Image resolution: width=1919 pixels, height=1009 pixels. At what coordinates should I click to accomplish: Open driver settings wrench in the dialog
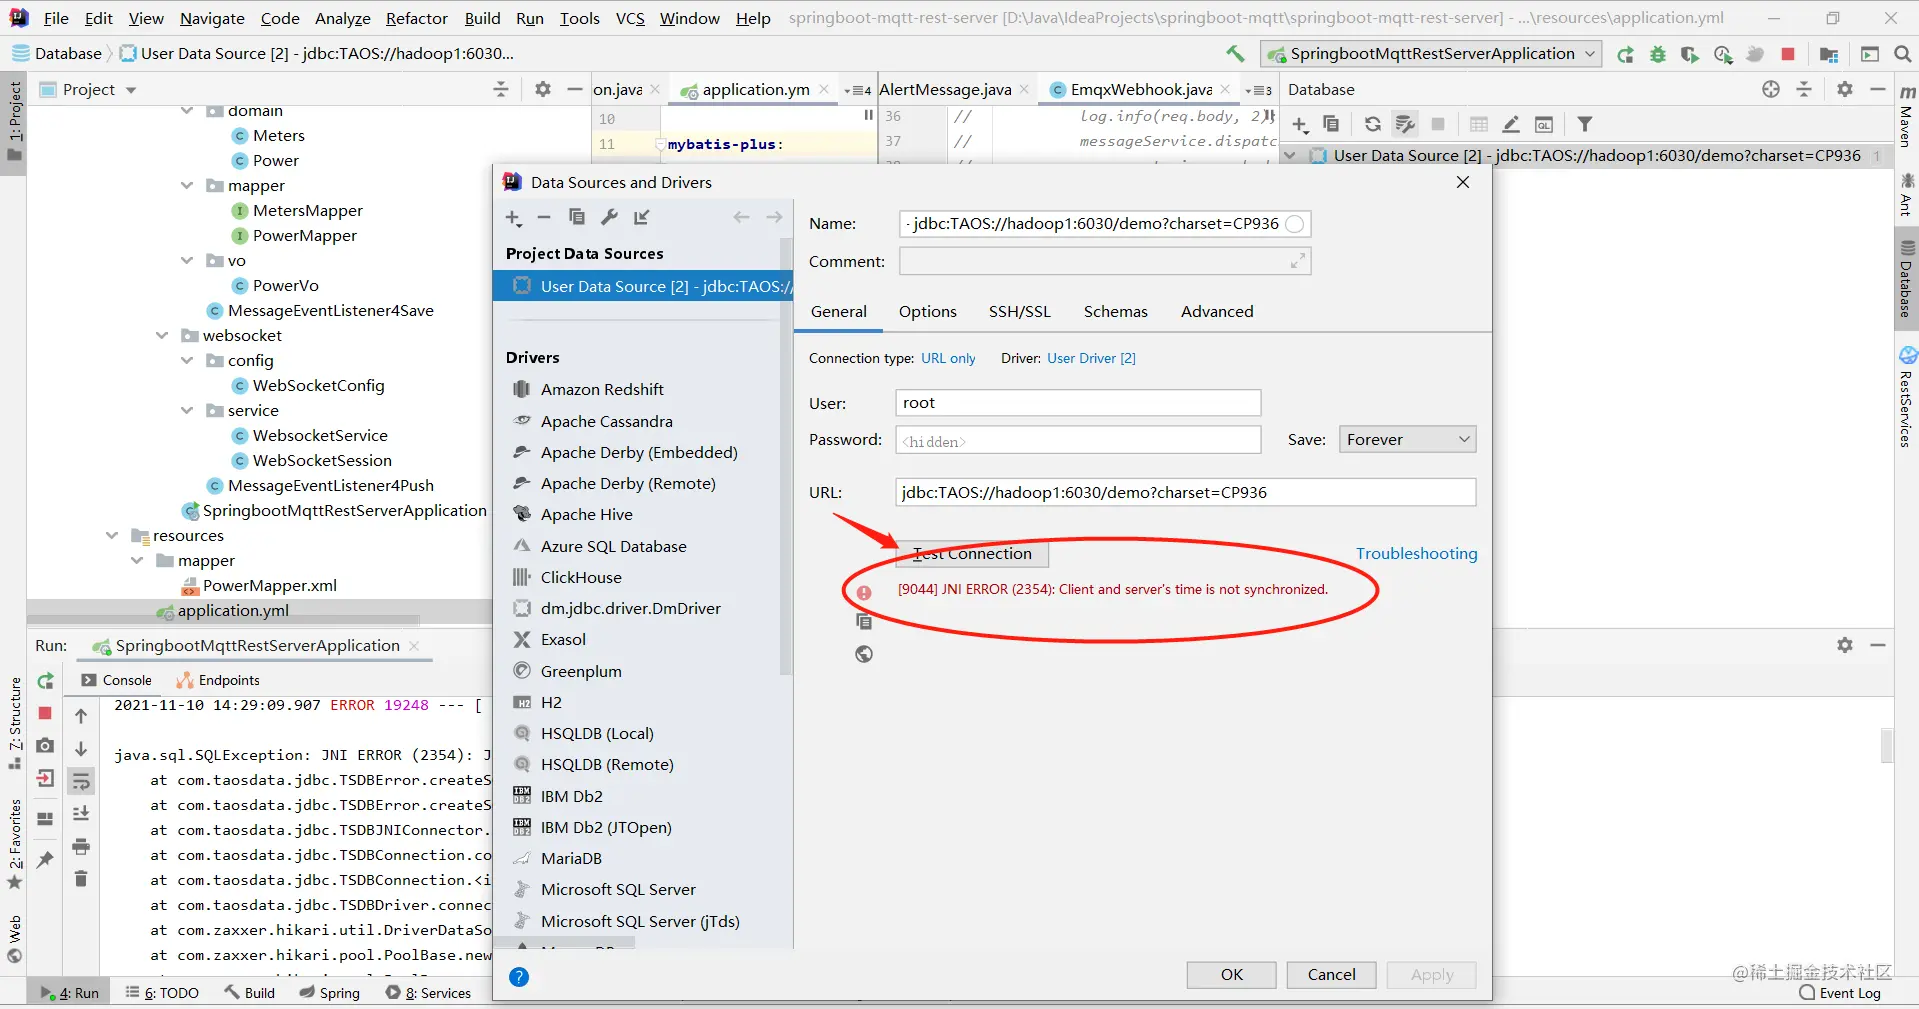[x=609, y=217]
